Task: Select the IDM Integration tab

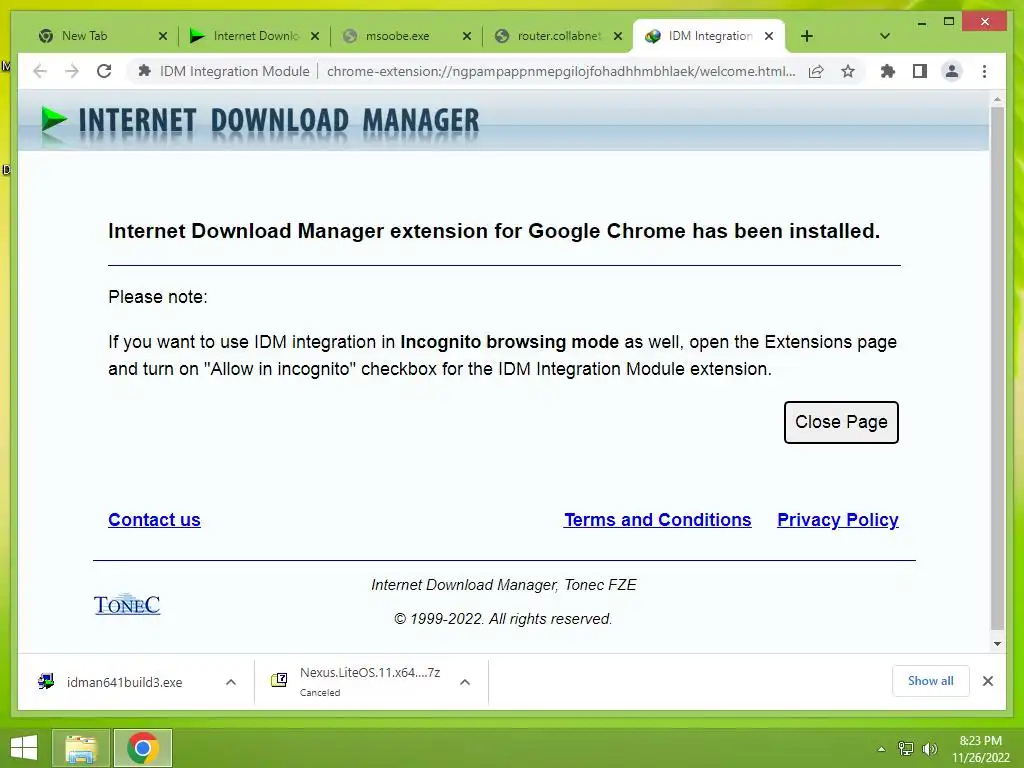Action: coord(709,36)
